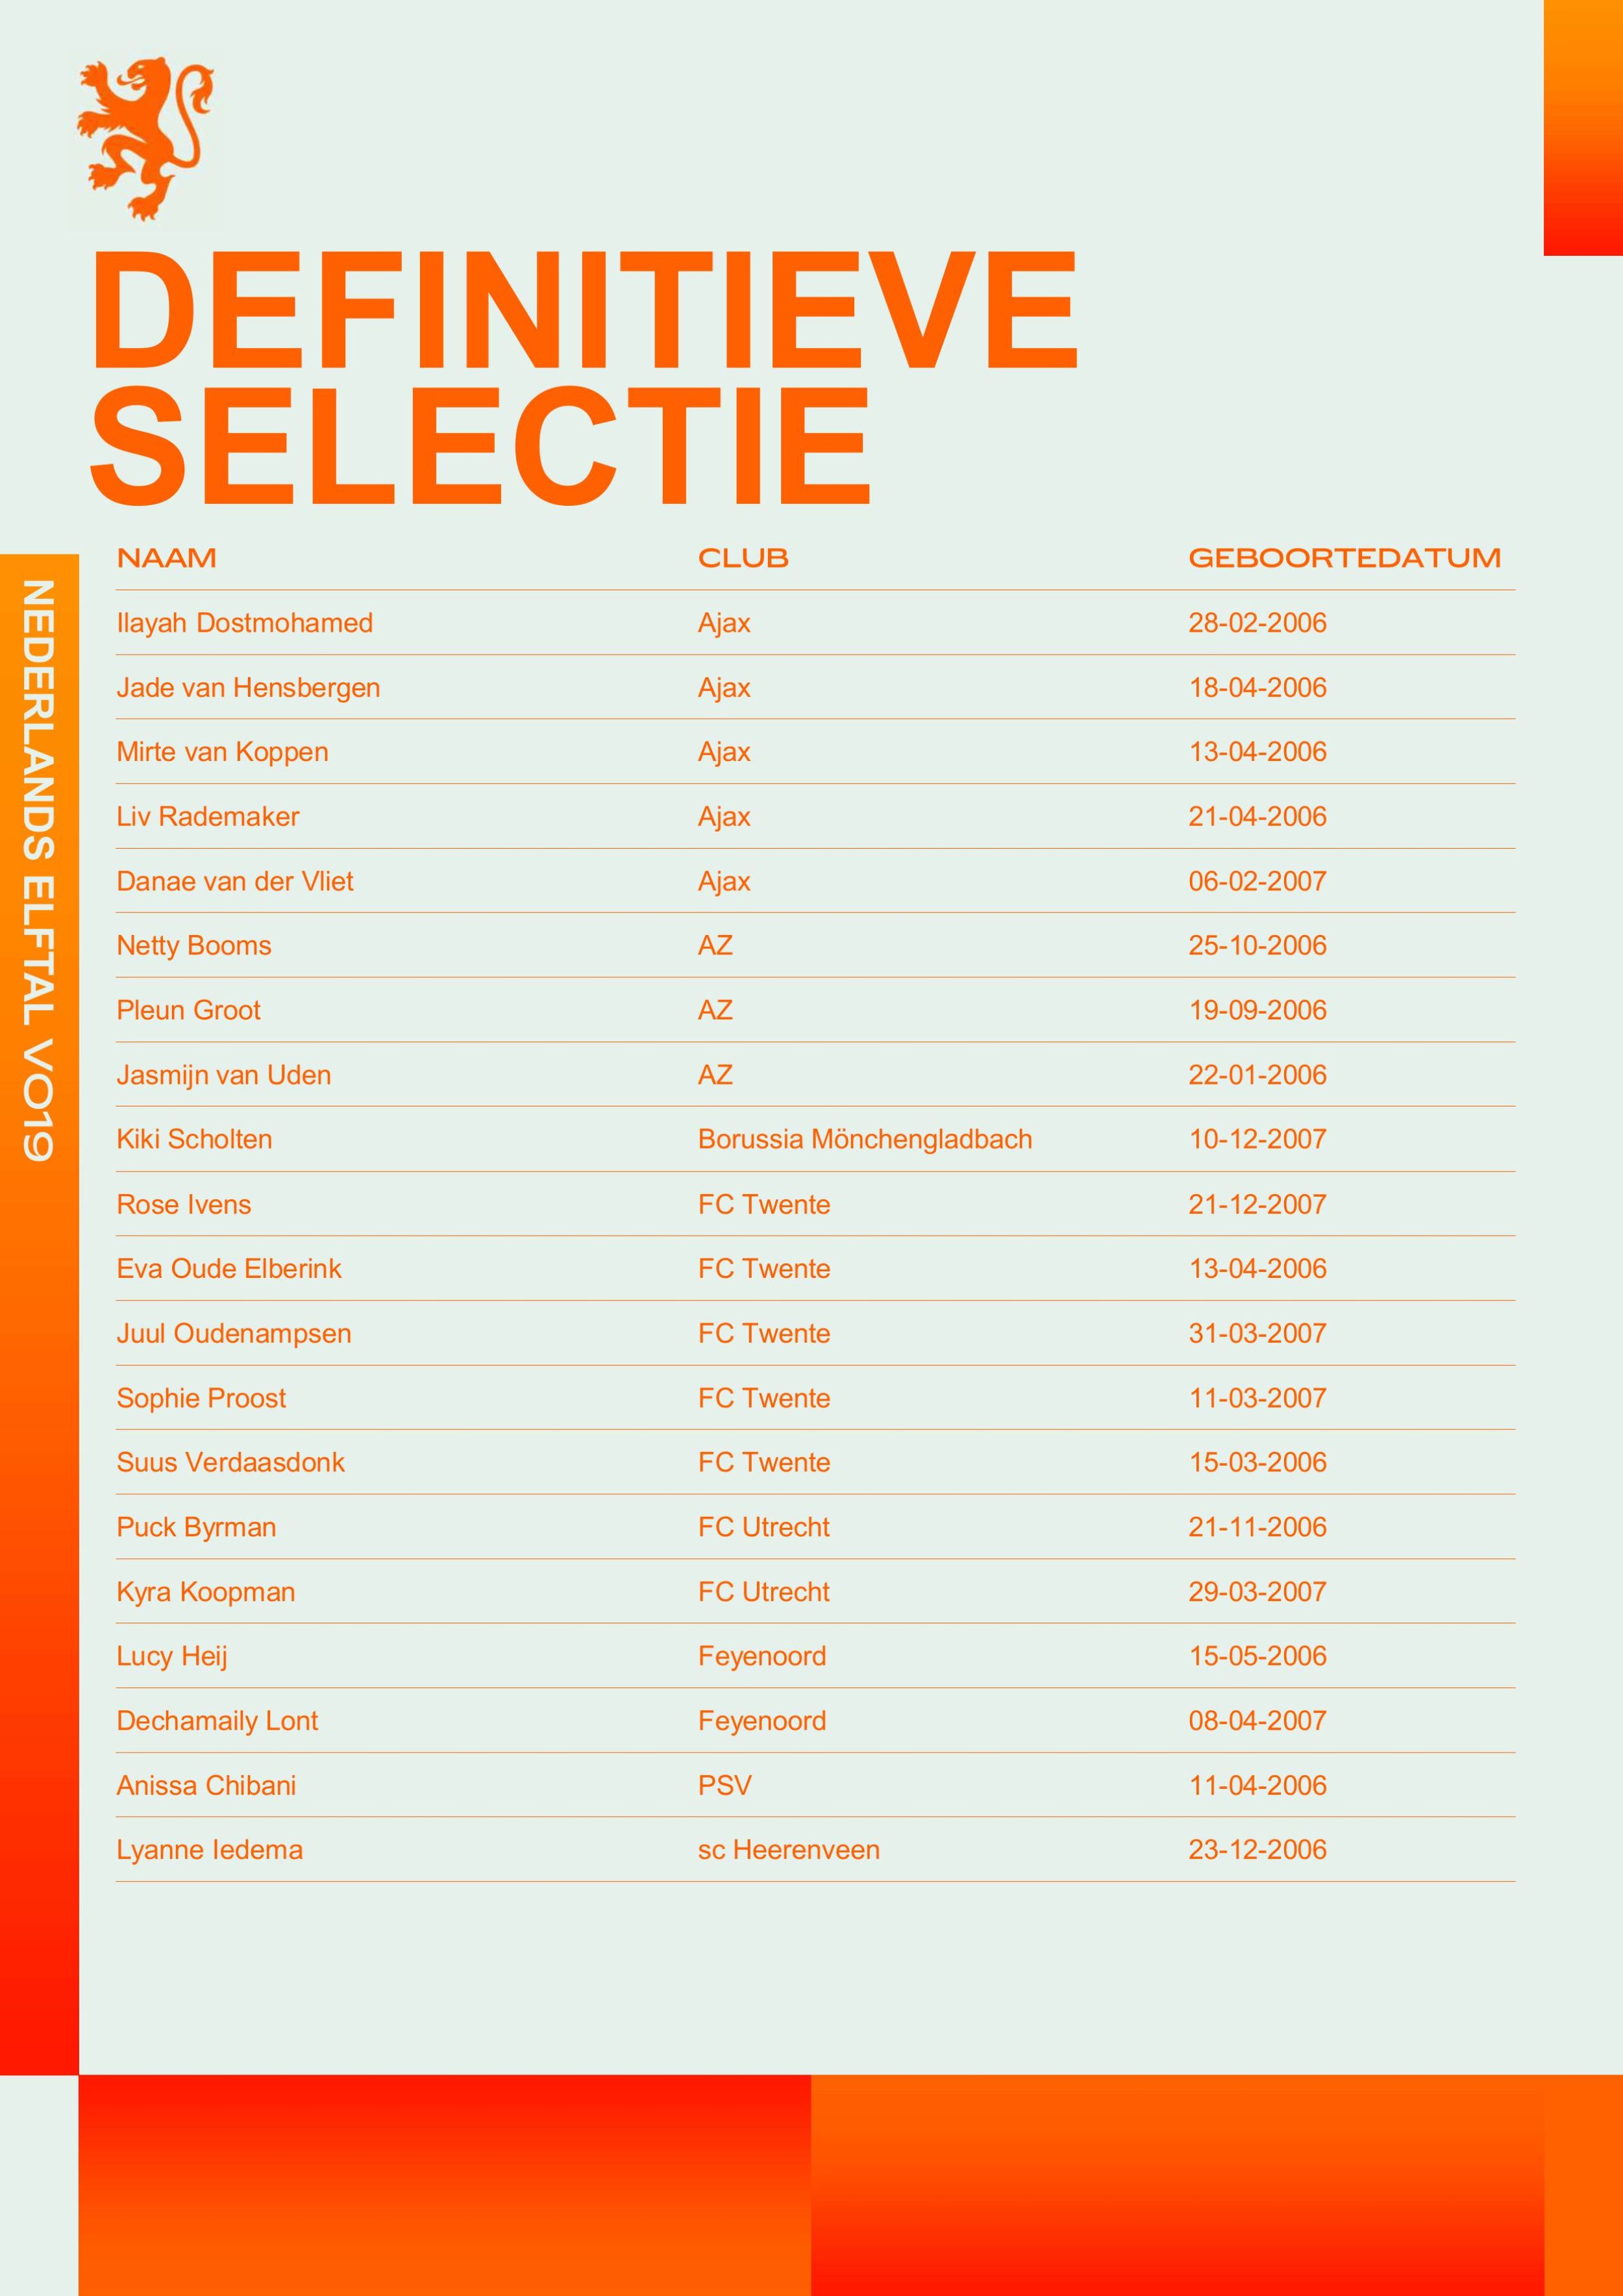Select Dechamaily Lont's name
Image resolution: width=1623 pixels, height=2296 pixels.
coord(217,1720)
